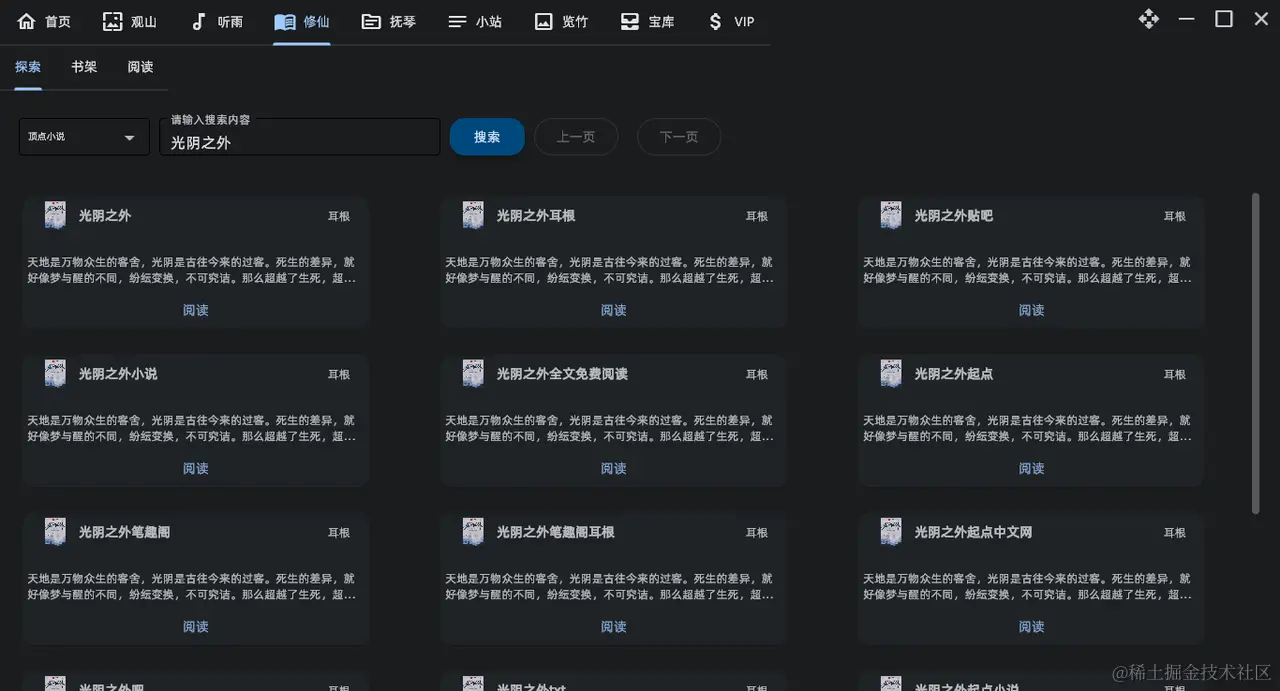Image resolution: width=1280 pixels, height=691 pixels.
Task: Click the image icon for 观山
Action: (x=112, y=21)
